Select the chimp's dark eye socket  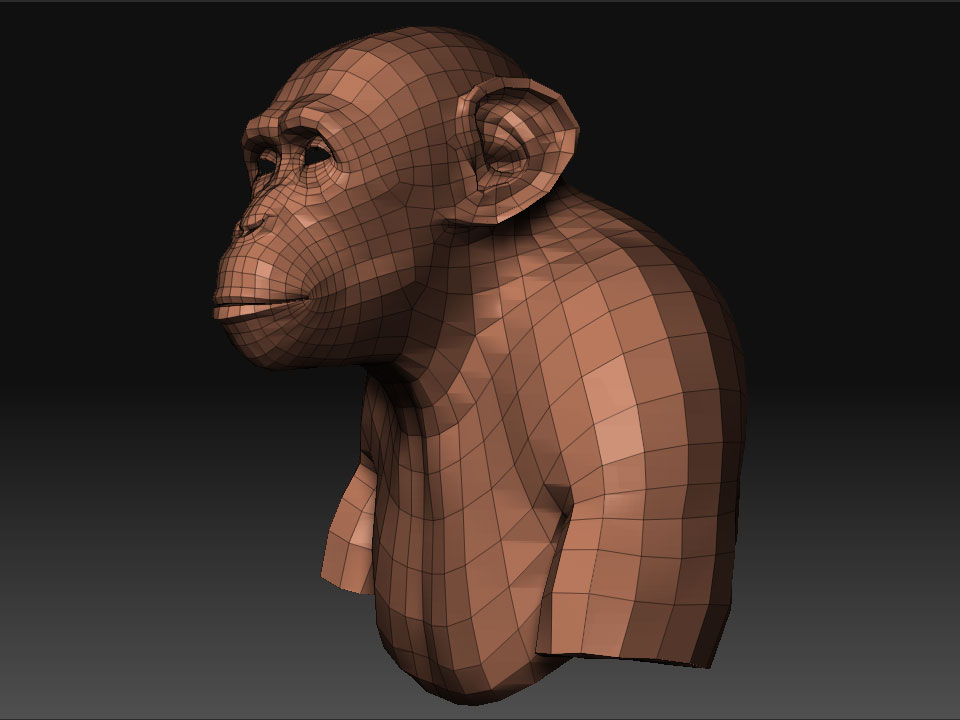point(317,156)
